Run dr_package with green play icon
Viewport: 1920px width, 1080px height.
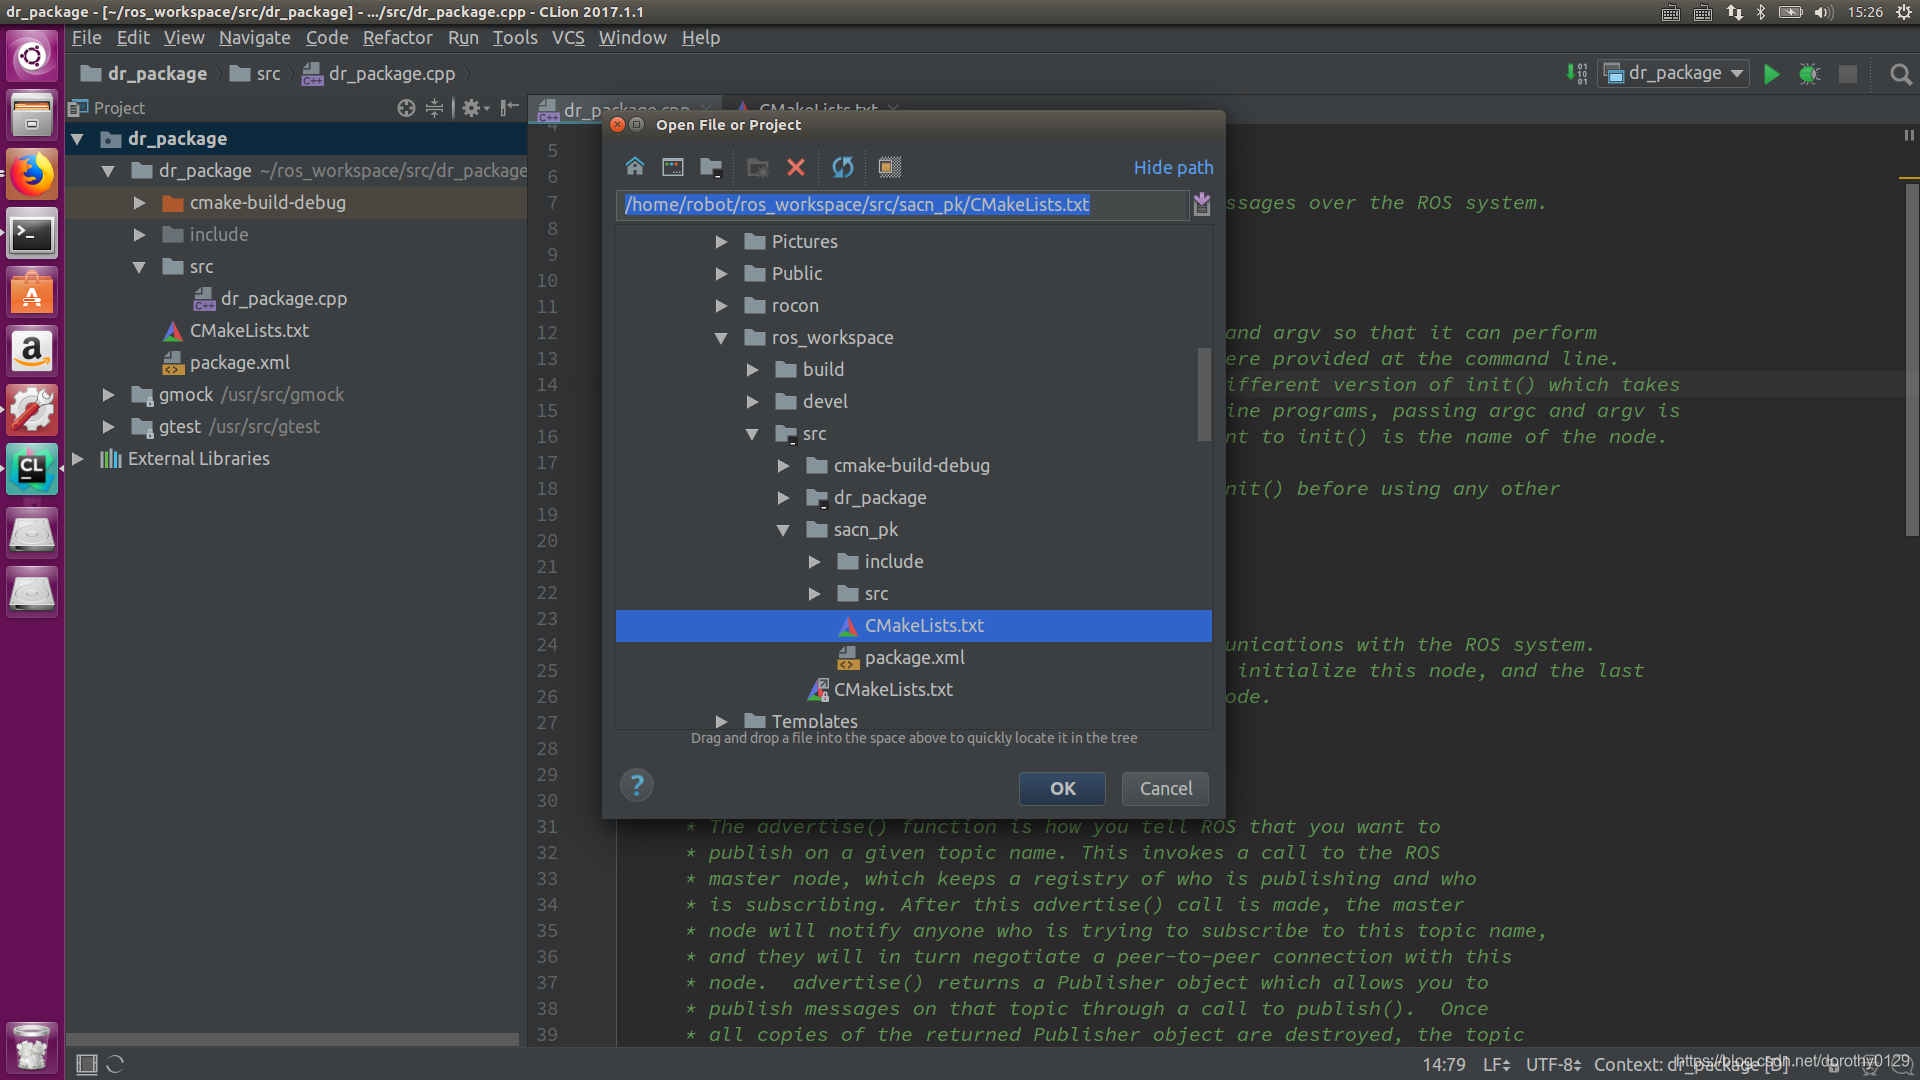(x=1771, y=74)
